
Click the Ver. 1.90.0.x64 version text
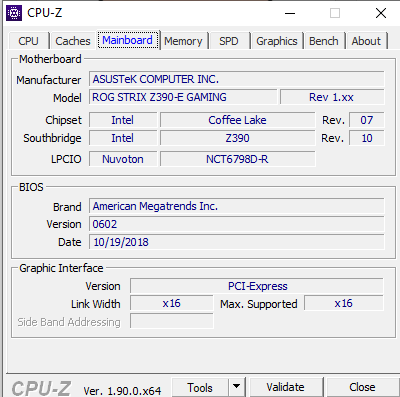pos(122,390)
